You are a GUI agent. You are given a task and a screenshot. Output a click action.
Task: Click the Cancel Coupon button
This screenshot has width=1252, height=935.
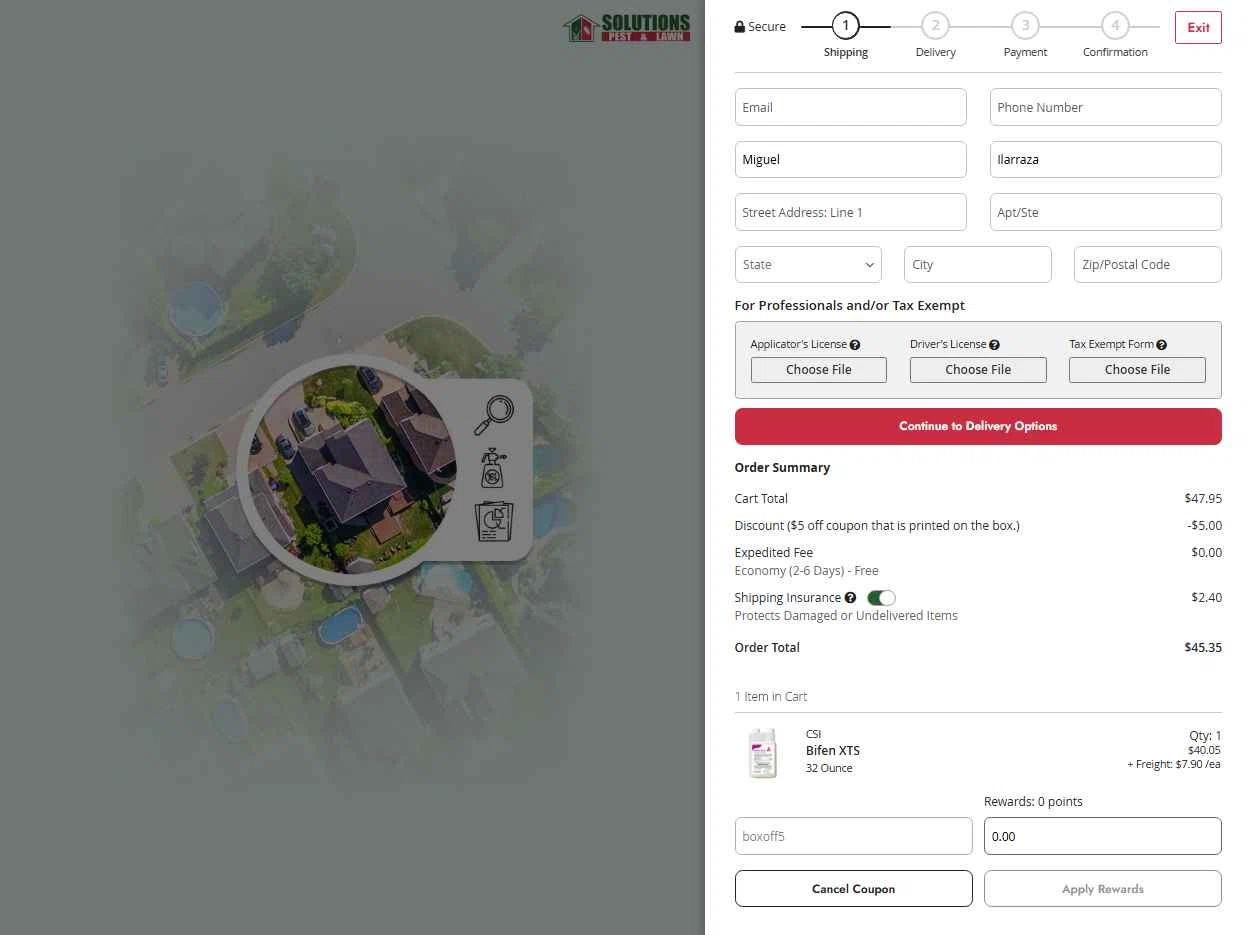(853, 889)
